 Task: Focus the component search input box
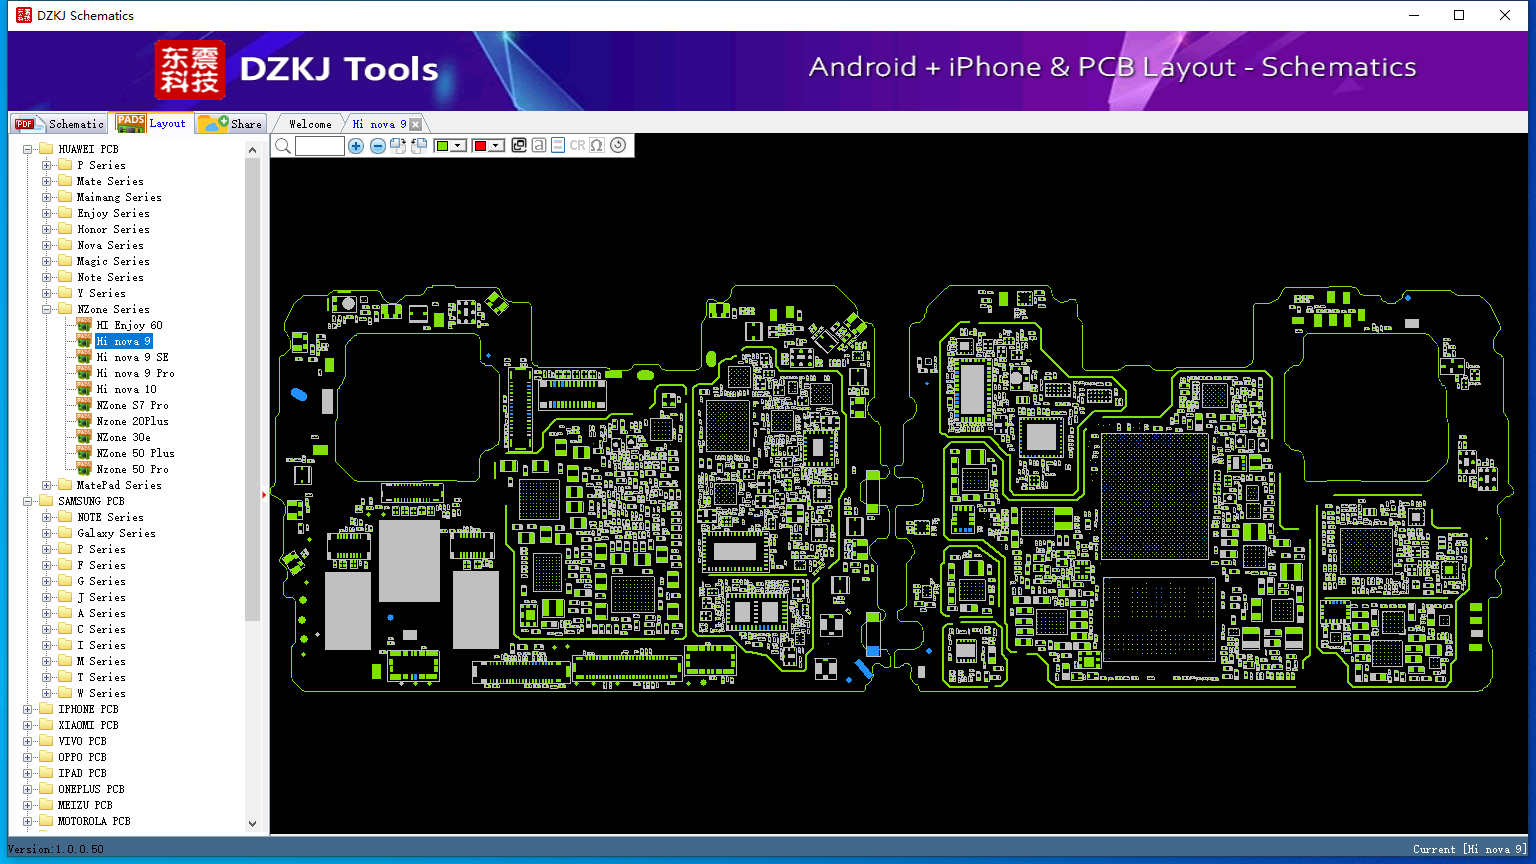pos(320,146)
